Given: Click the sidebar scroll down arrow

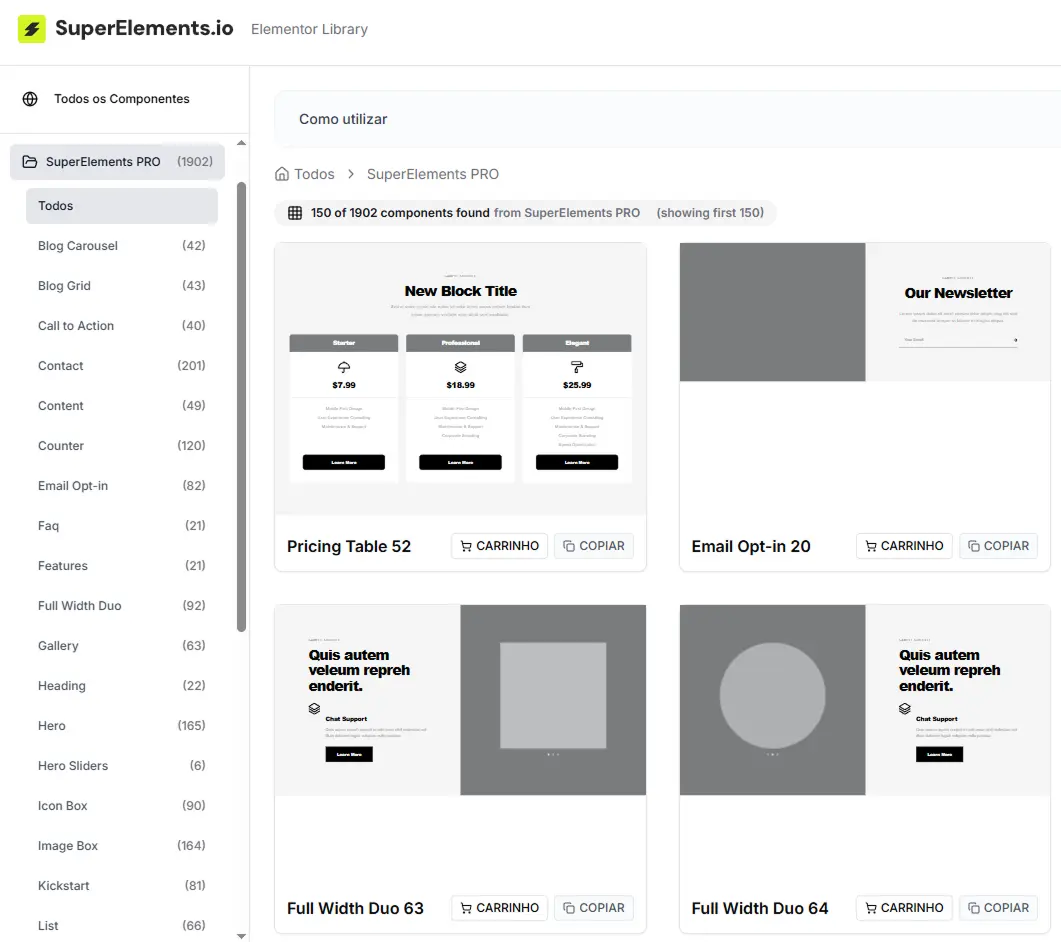Looking at the screenshot, I should point(241,935).
